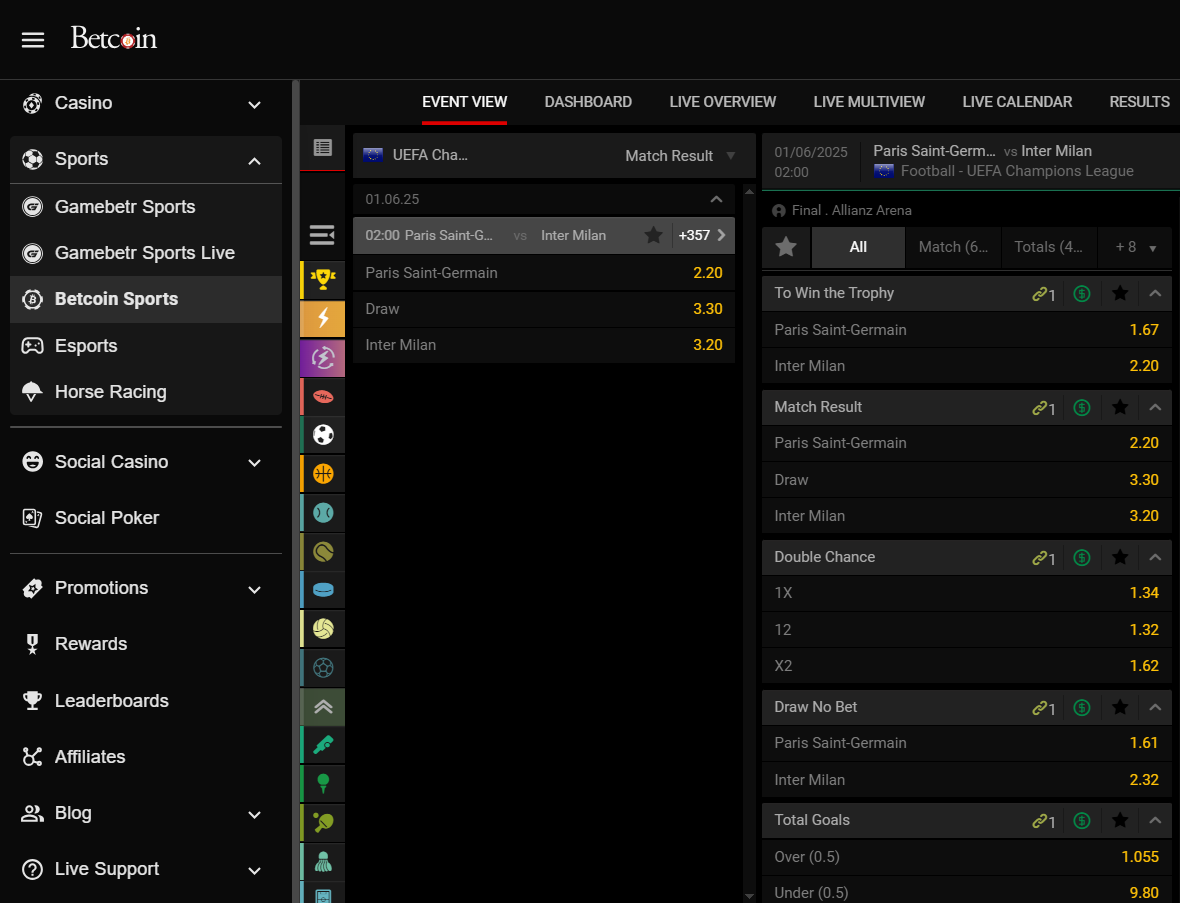Image resolution: width=1180 pixels, height=903 pixels.
Task: Click the bet-builder link icon for To Win the Trophy
Action: 1043,293
